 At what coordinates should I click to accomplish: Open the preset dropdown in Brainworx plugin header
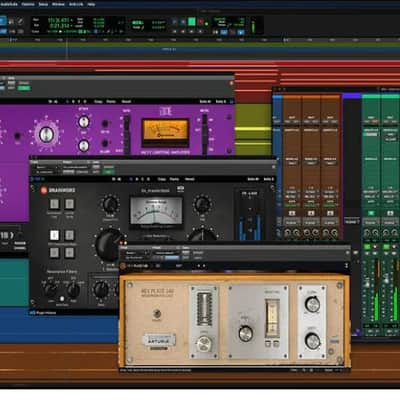[76, 167]
